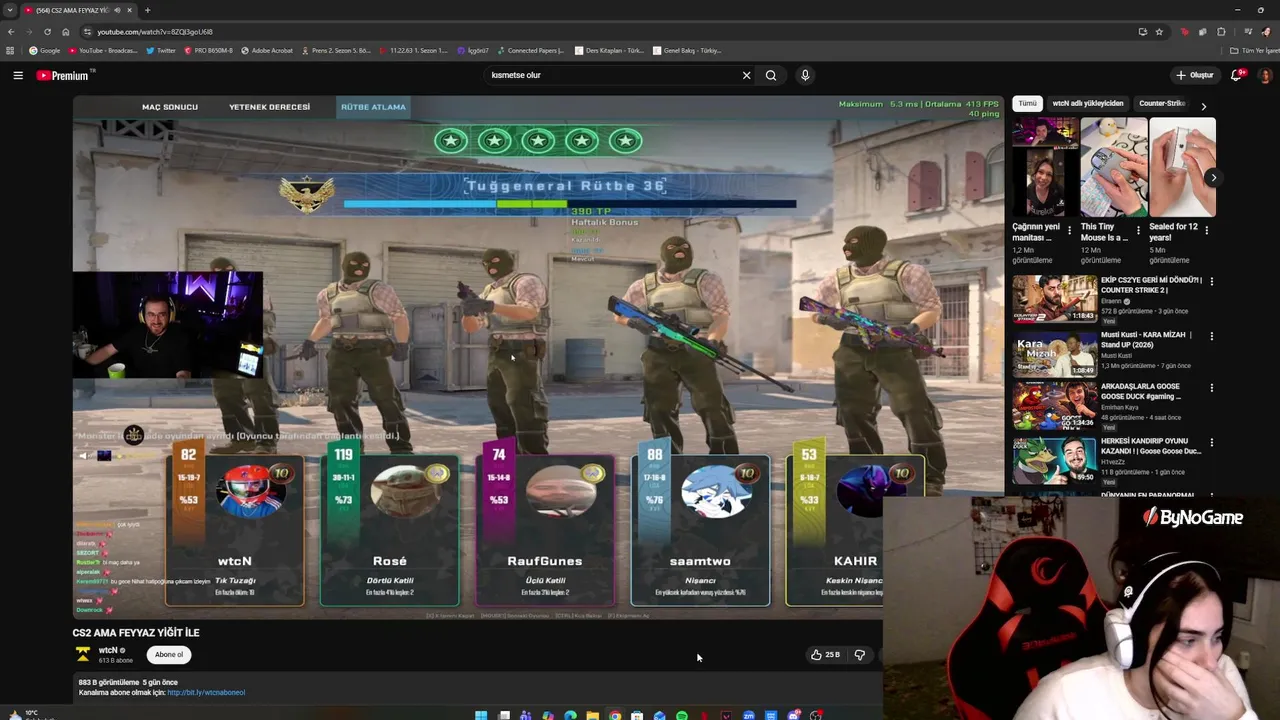Advance Shorts shelf with next arrow
1280x720 pixels.
click(1213, 178)
